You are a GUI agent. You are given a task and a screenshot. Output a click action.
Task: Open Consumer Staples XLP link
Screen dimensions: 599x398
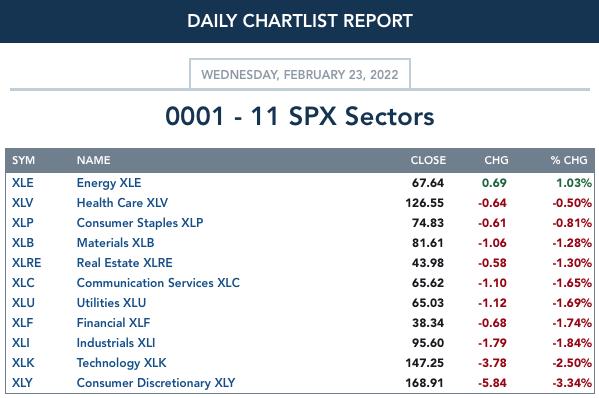(140, 223)
